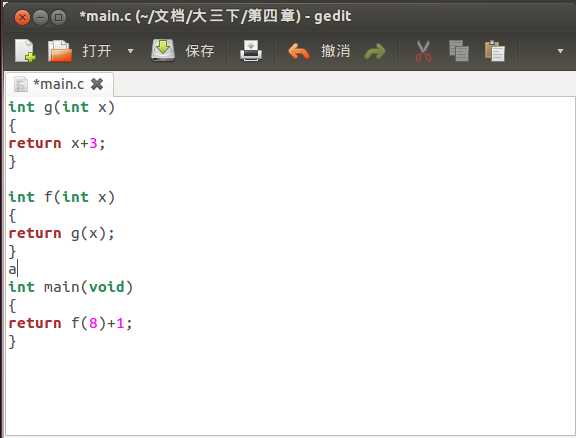Viewport: 576px width, 438px height.
Task: Click the line 'int f(int x)'
Action: click(62, 197)
